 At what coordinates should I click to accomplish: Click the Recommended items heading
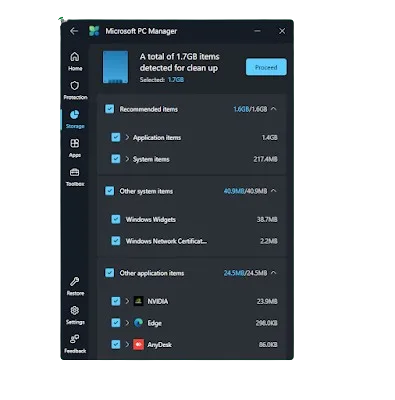[x=149, y=109]
